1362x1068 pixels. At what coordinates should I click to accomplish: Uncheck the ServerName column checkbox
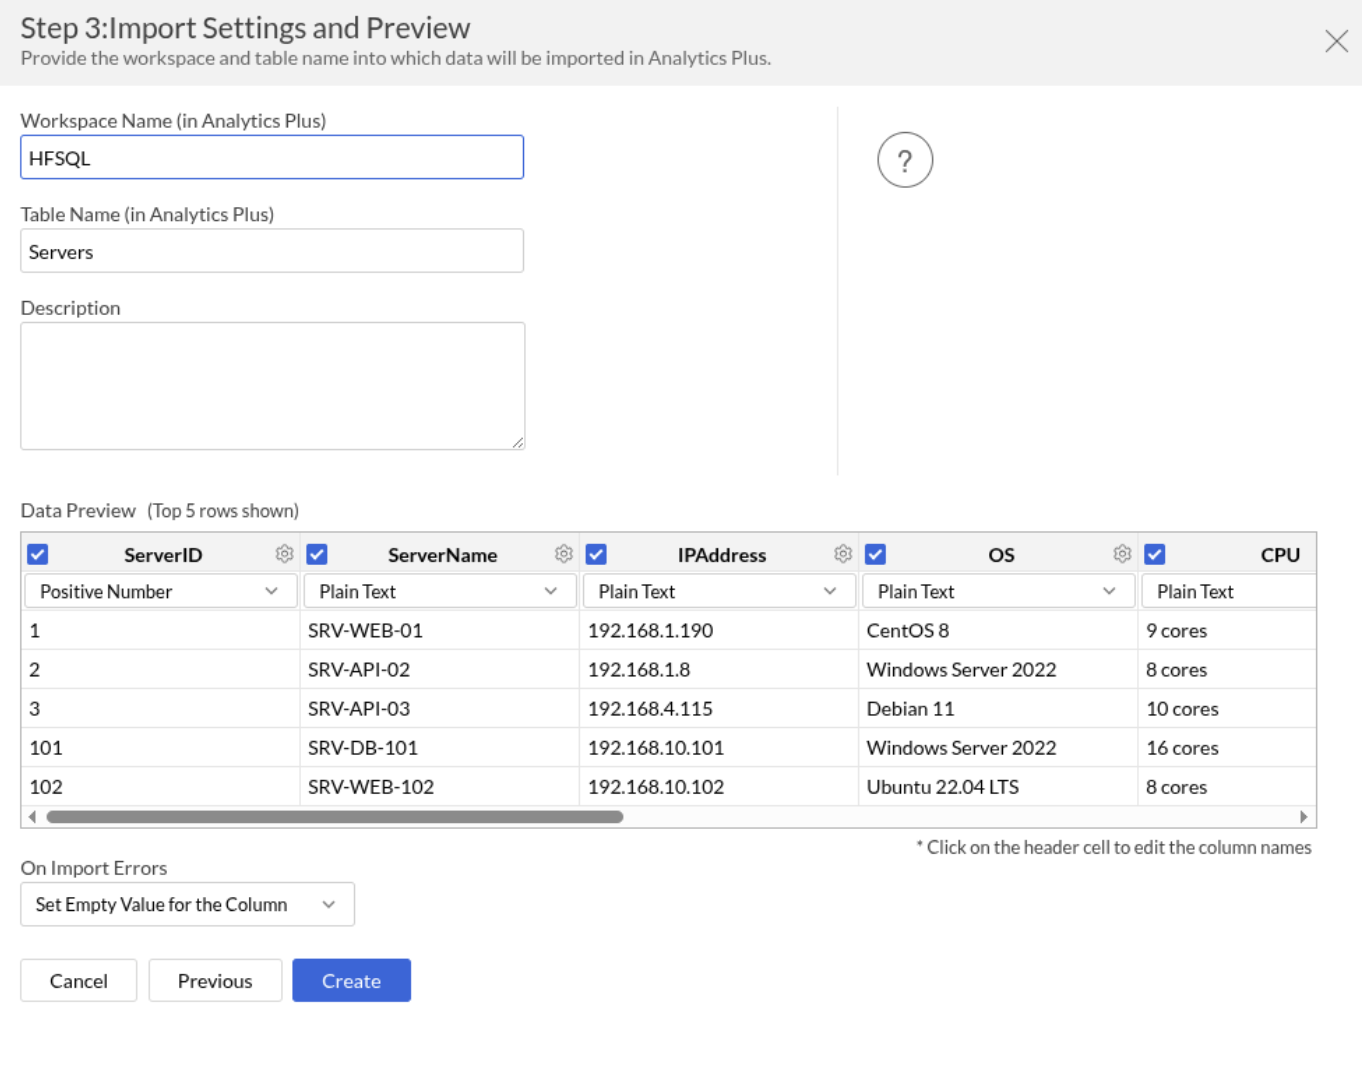point(317,554)
